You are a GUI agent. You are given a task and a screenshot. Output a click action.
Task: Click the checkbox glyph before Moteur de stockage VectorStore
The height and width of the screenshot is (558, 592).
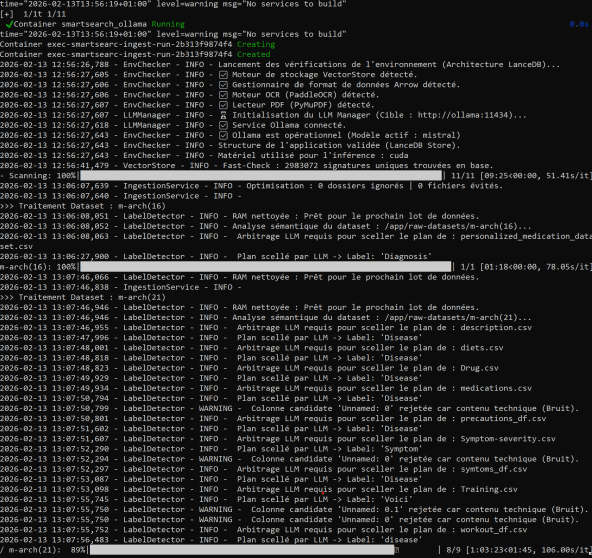click(x=223, y=75)
